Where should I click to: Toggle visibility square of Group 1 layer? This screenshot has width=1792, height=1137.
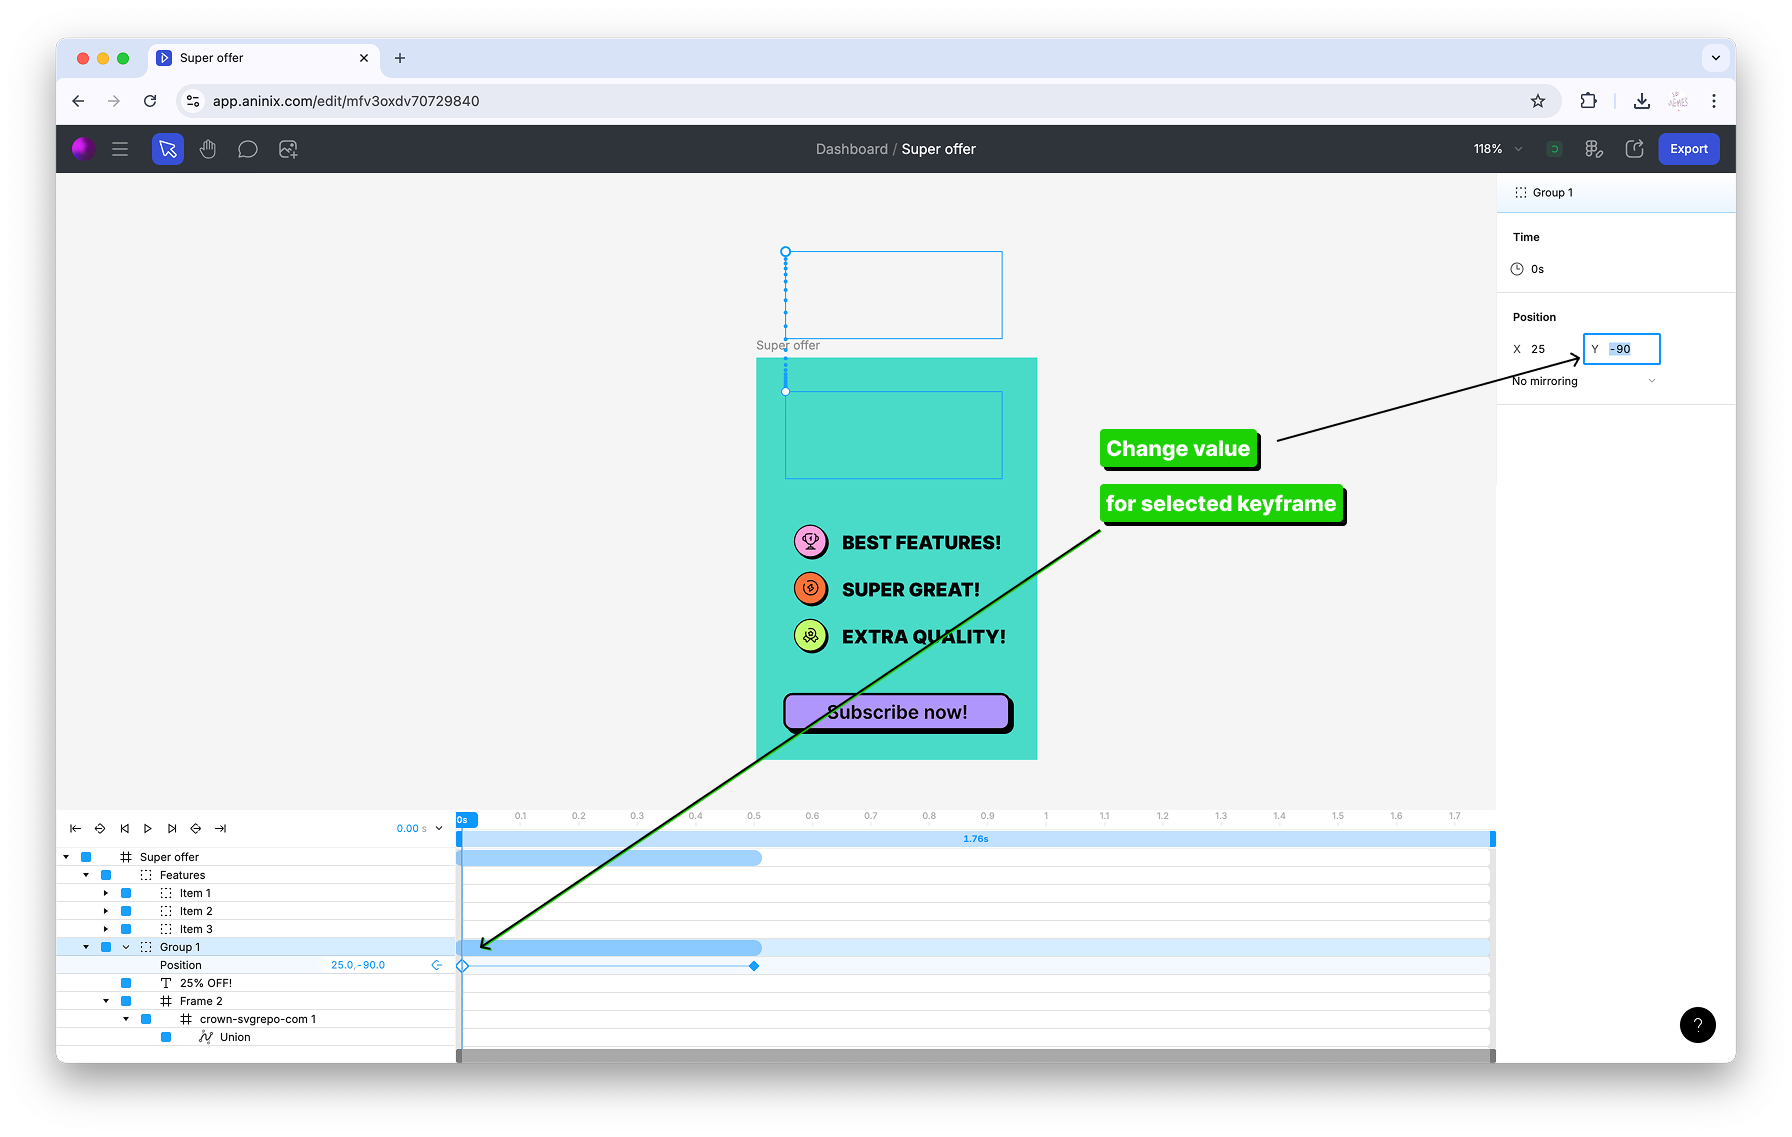(x=106, y=947)
